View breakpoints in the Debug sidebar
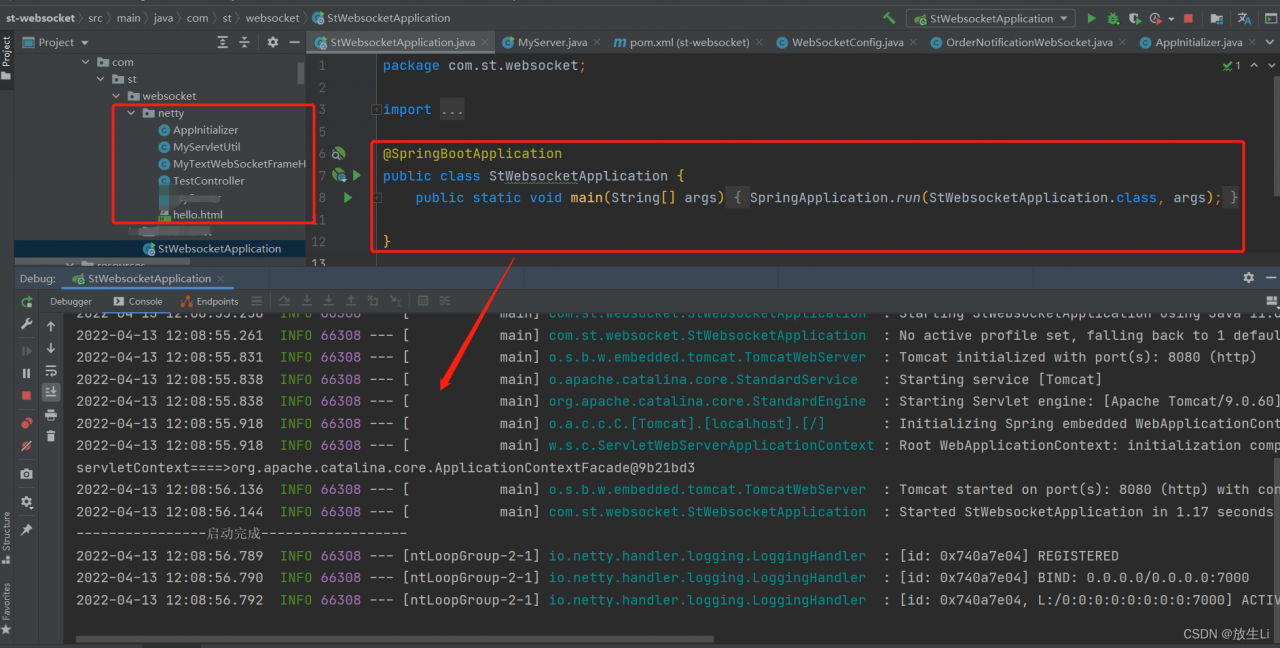 [26, 423]
